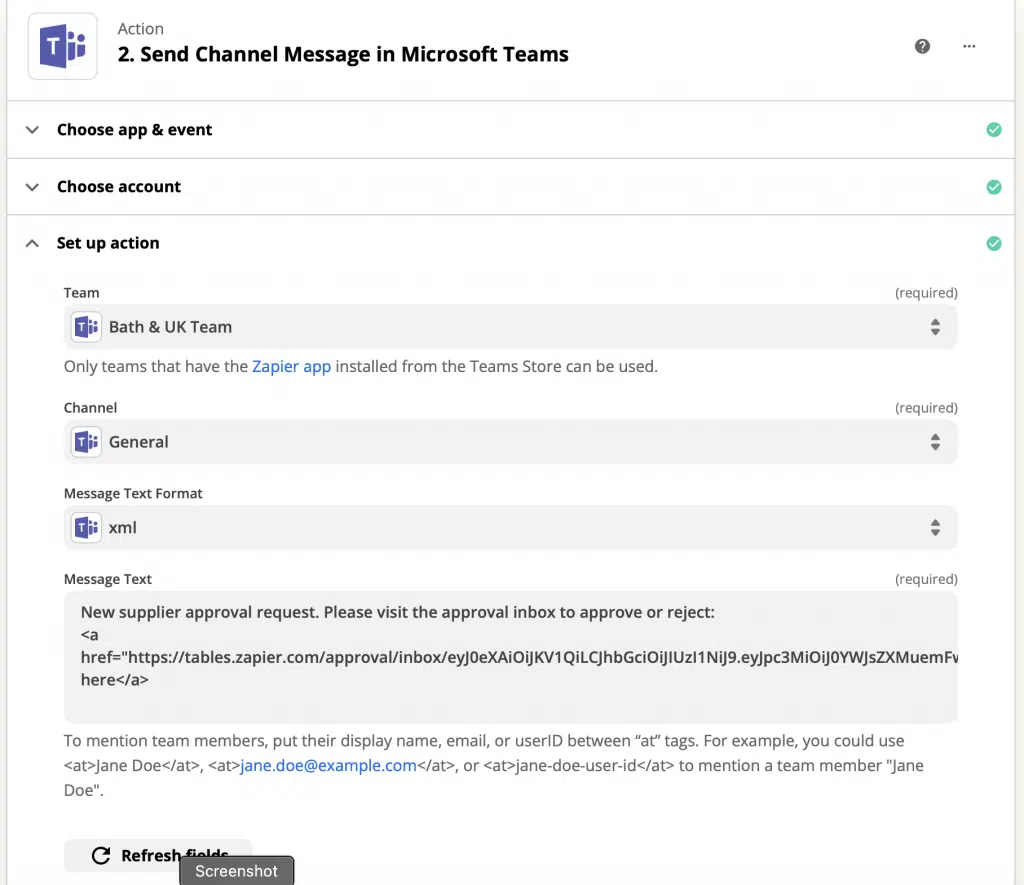Screen dimensions: 1024x885
Task: Click the jane.doe@example.com link
Action: click(328, 765)
